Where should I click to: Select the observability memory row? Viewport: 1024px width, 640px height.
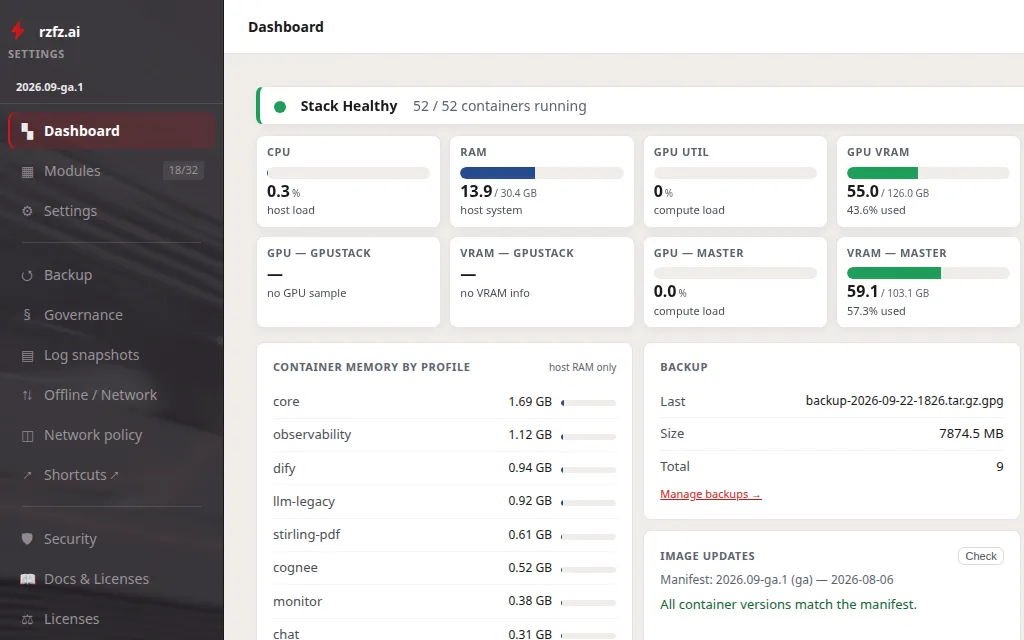click(x=444, y=435)
